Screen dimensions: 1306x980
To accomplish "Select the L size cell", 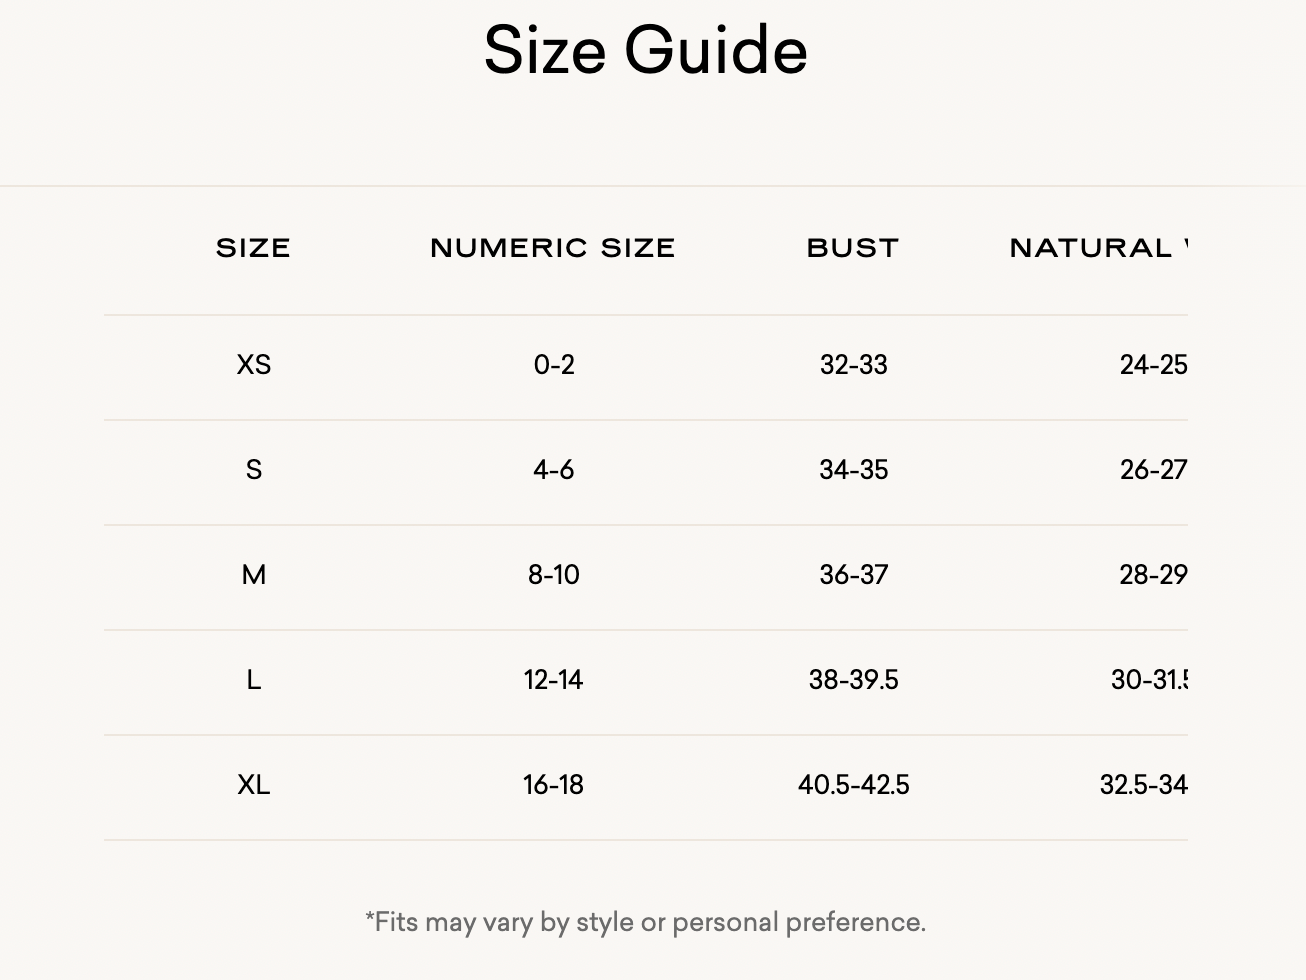I will pos(254,680).
